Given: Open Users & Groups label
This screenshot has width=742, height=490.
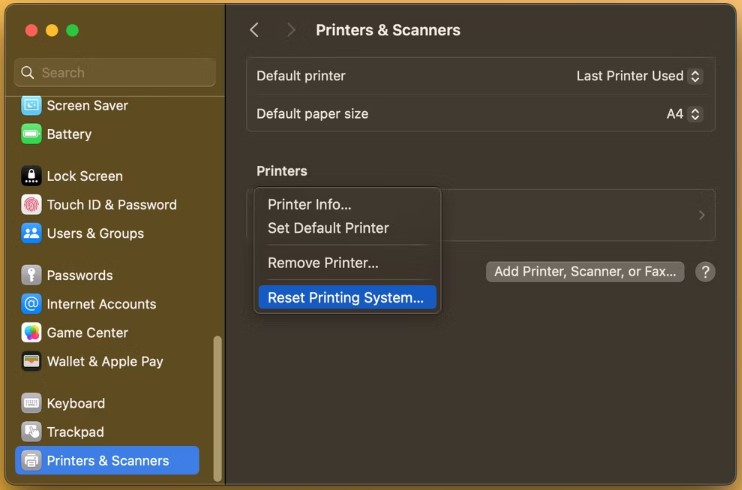Looking at the screenshot, I should point(95,233).
